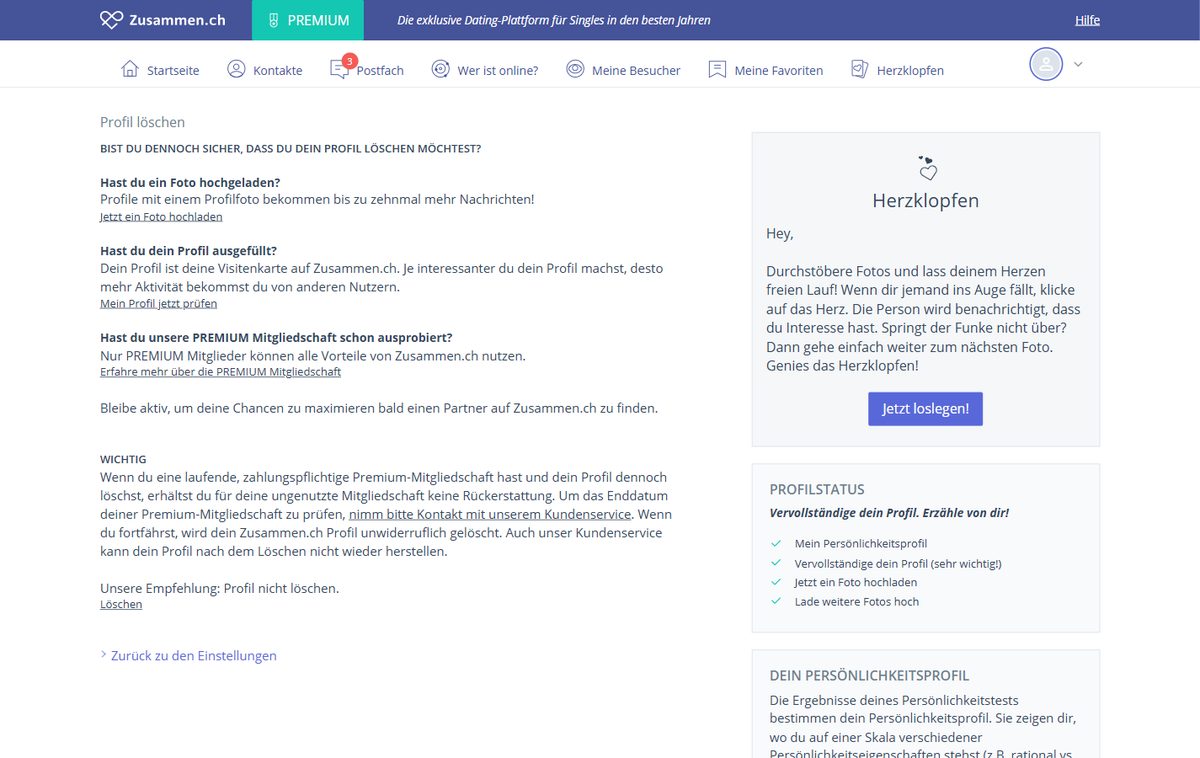
Task: Click the Kontakte person icon
Action: click(x=236, y=69)
